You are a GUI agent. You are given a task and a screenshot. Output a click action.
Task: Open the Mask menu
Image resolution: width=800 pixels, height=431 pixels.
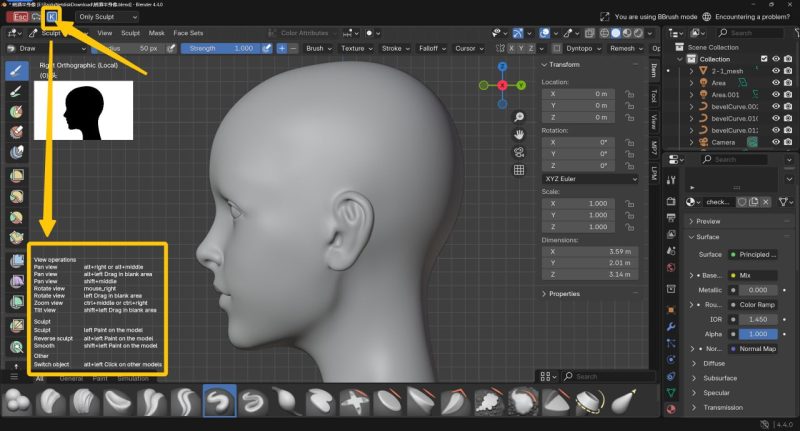[157, 33]
